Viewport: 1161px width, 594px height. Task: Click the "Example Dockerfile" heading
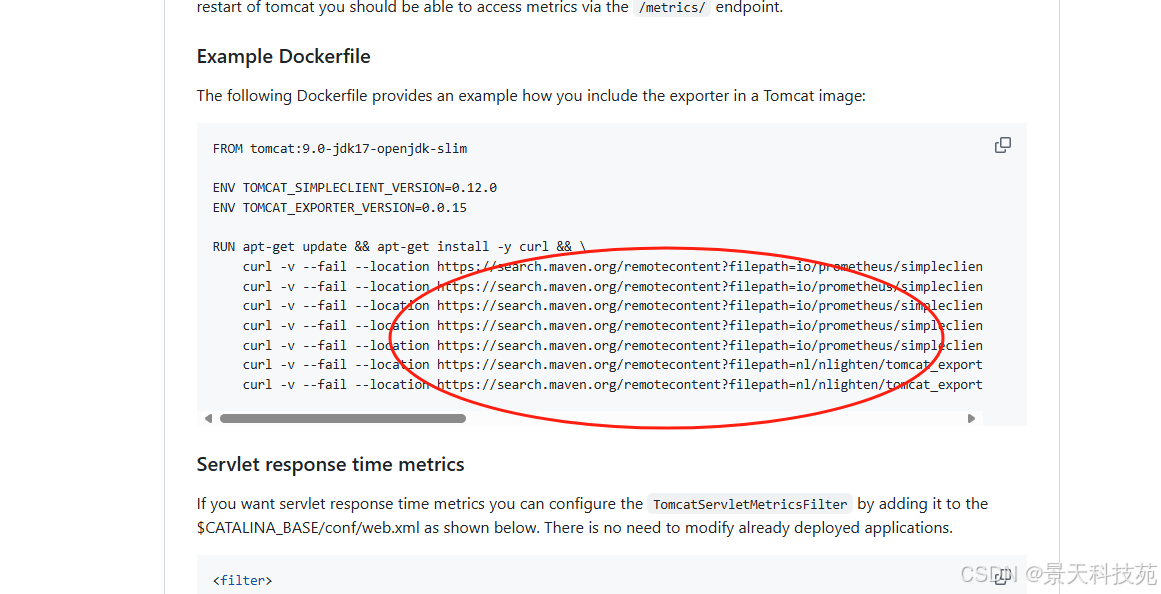[x=283, y=57]
